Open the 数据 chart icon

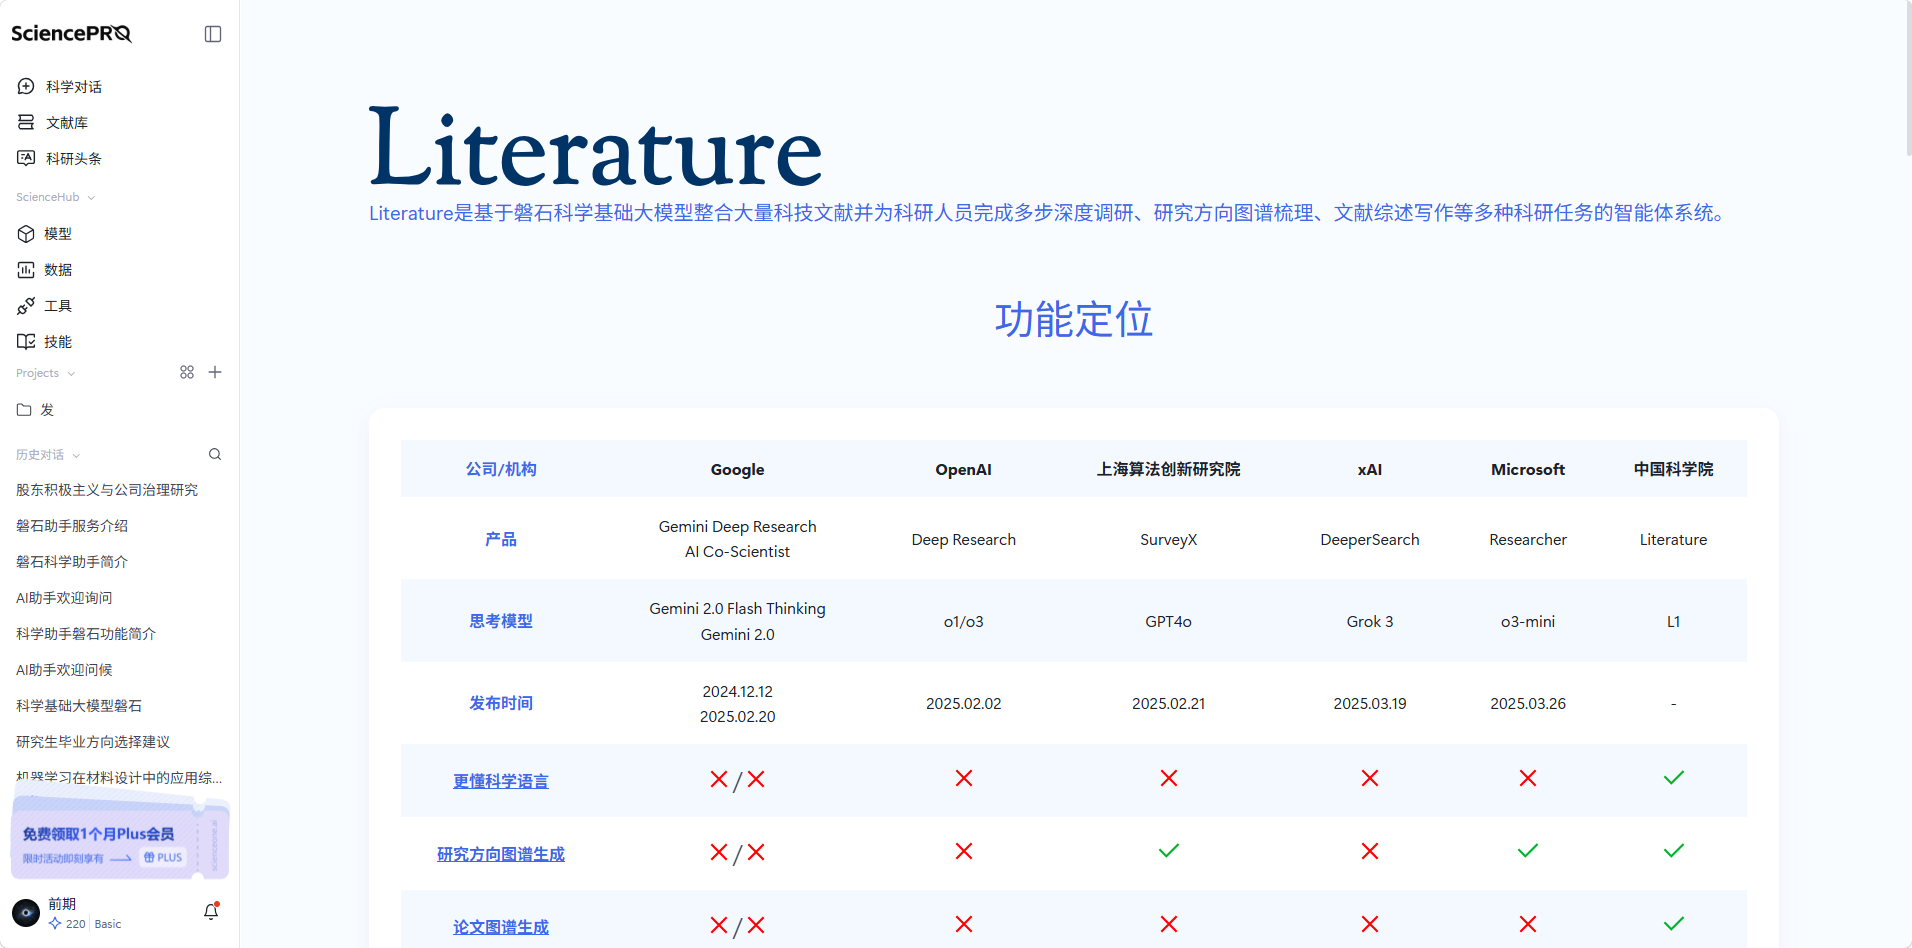(26, 270)
